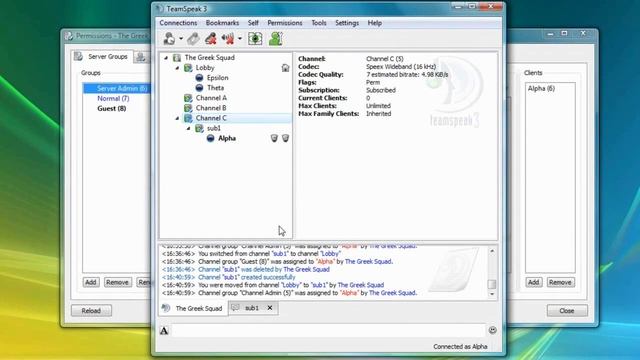
Task: Click the Disconnect plug toolbar icon
Action: coord(193,39)
